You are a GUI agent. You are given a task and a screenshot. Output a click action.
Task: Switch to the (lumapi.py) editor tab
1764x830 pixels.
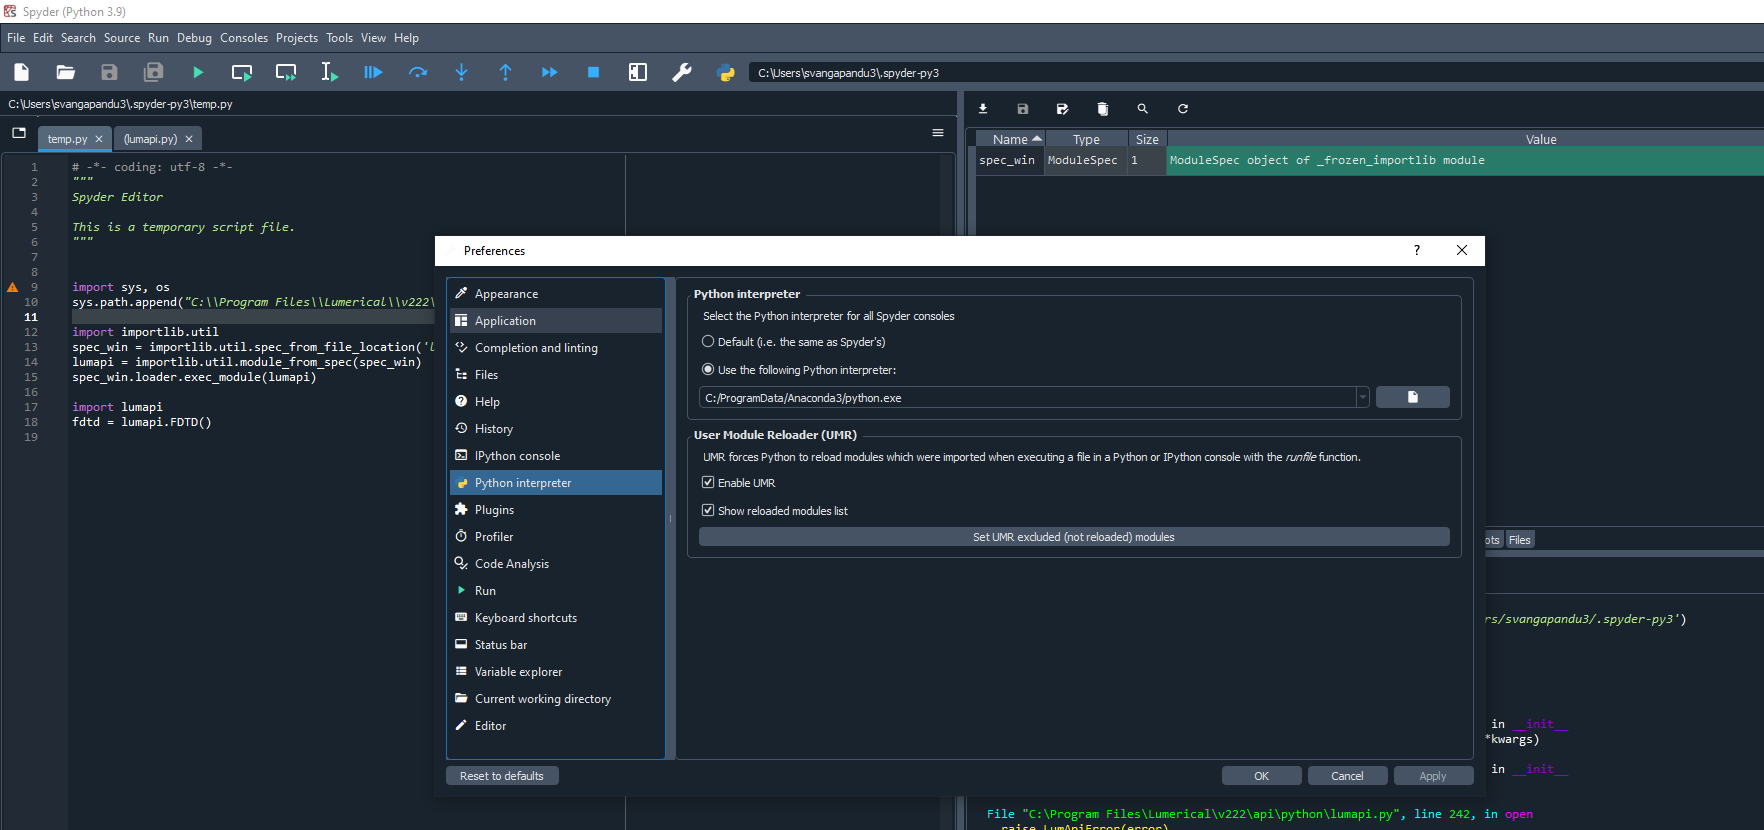click(150, 139)
